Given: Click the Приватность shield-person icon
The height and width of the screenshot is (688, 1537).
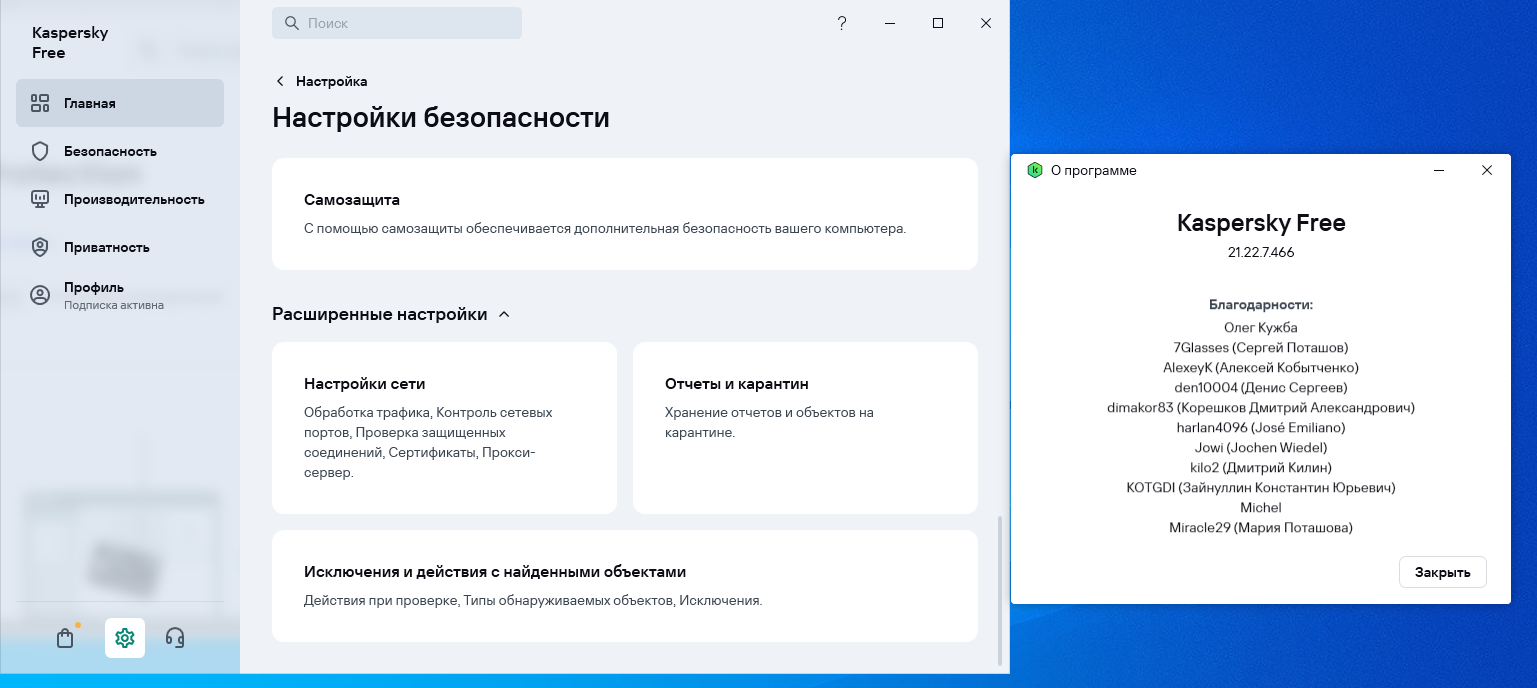Looking at the screenshot, I should click(40, 247).
